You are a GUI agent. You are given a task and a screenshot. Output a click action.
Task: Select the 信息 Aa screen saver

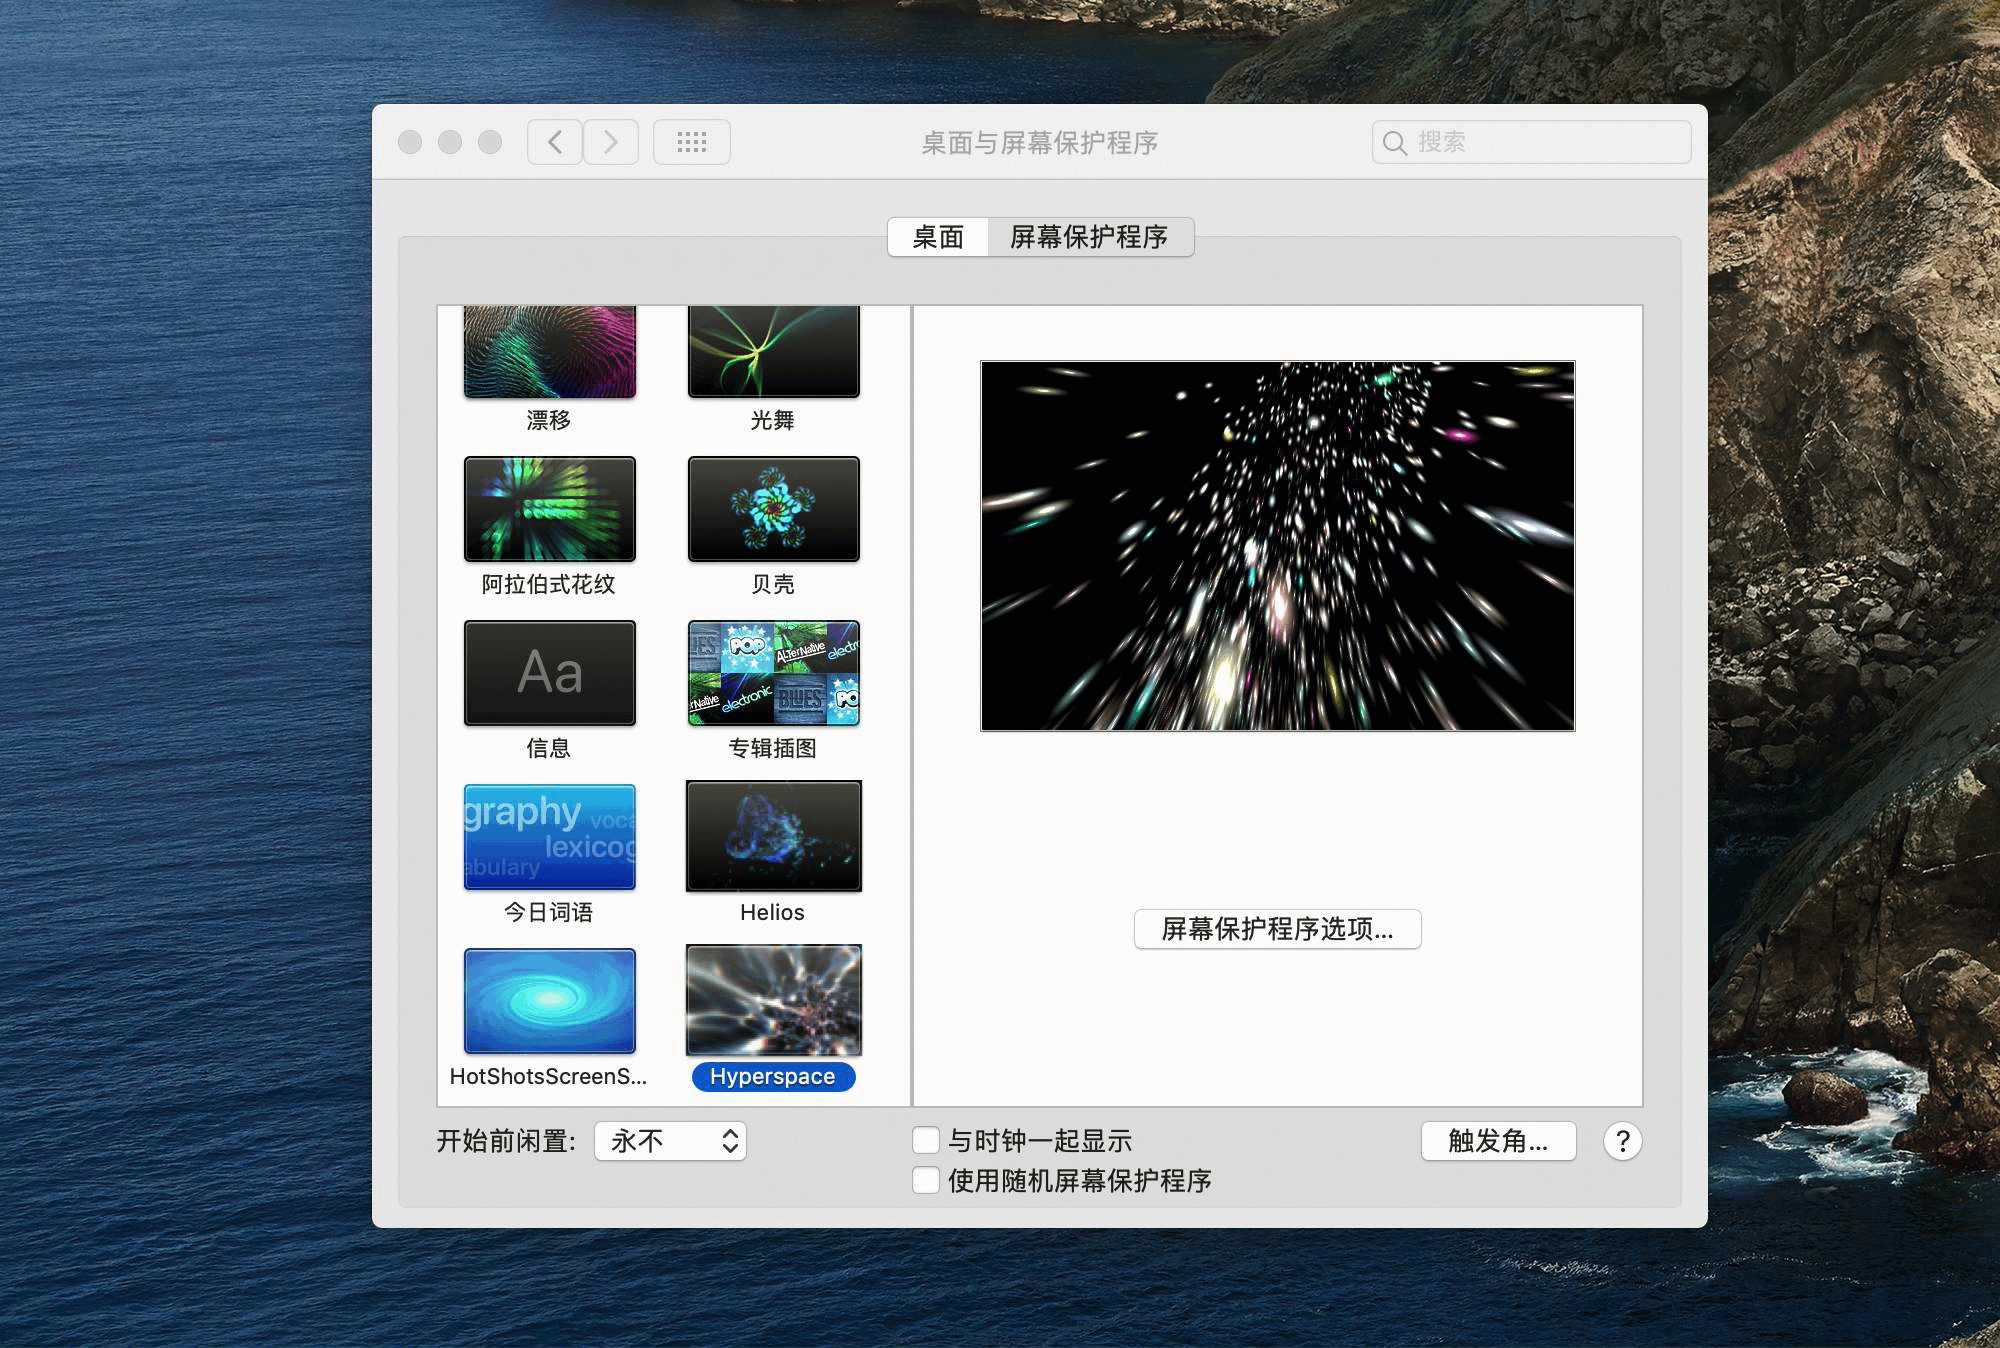[x=549, y=673]
